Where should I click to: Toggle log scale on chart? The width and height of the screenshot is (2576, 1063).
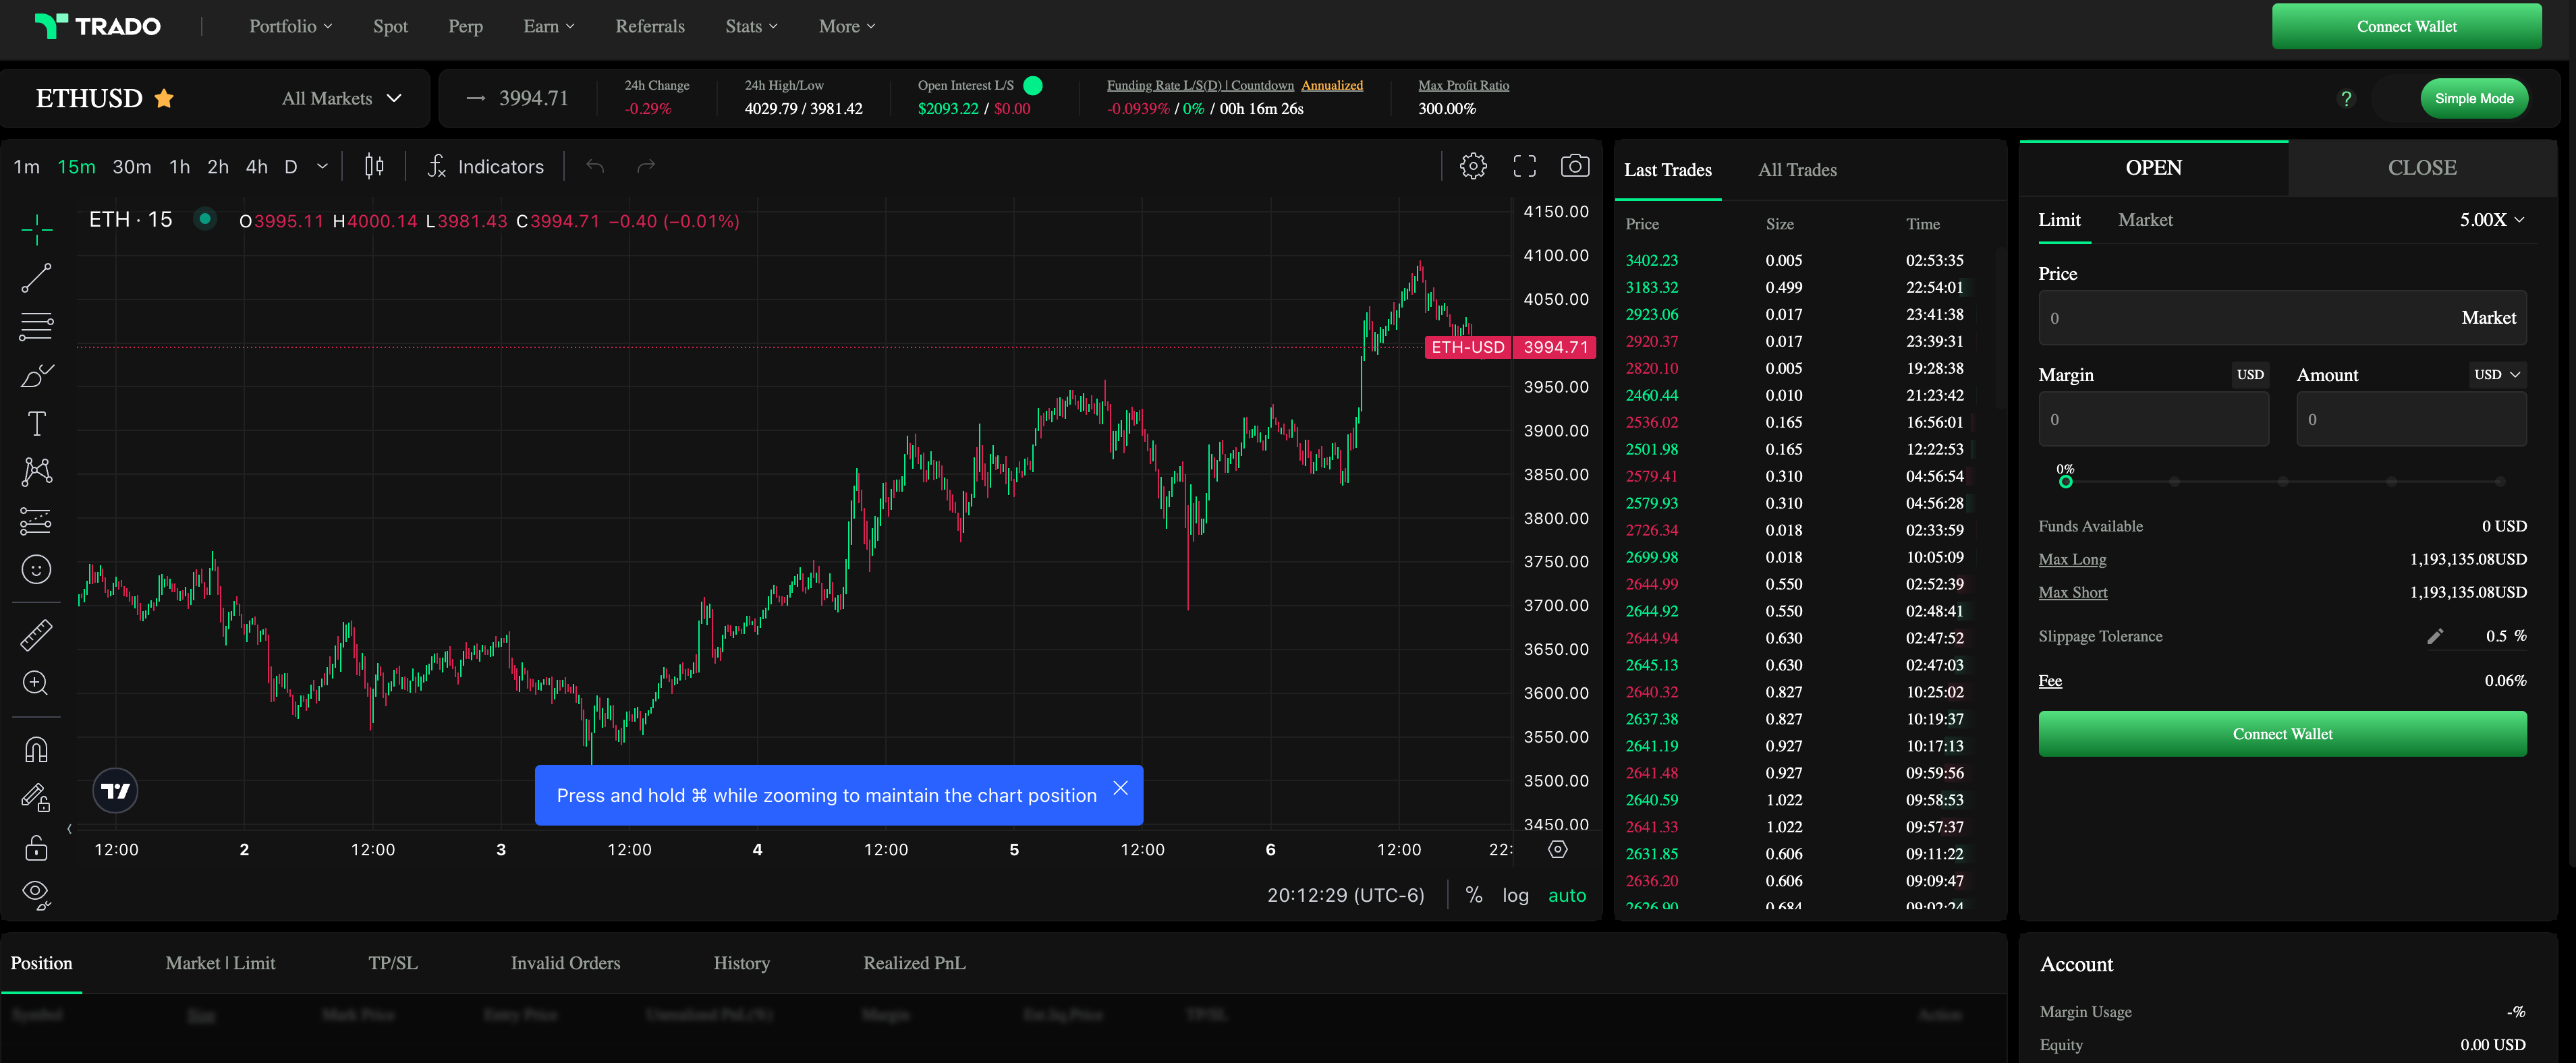(x=1515, y=895)
